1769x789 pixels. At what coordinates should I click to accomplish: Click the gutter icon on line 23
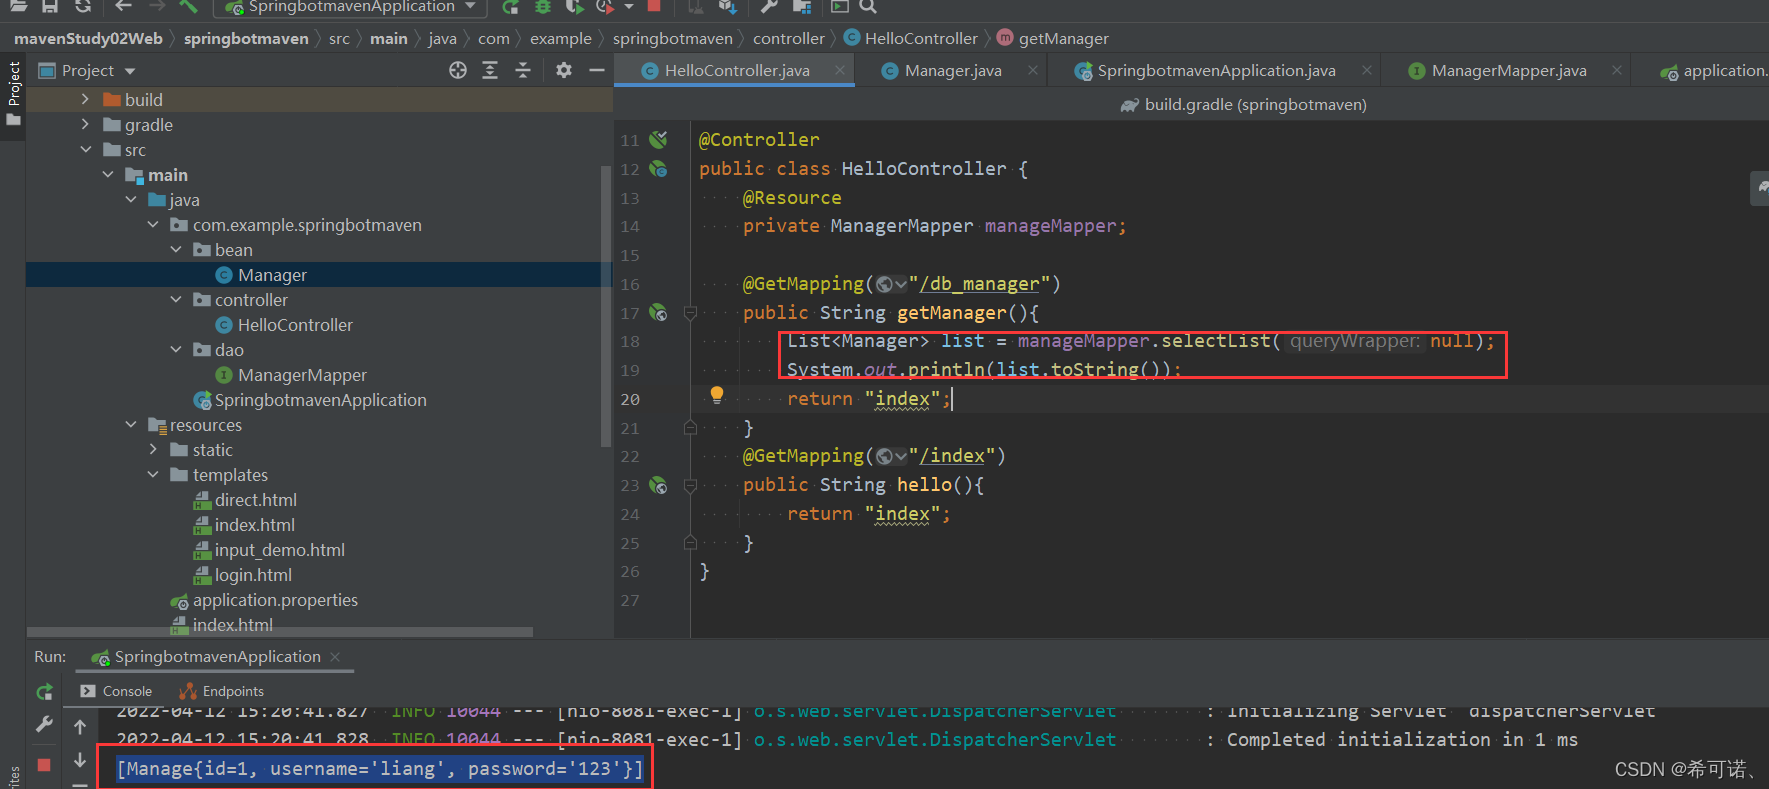(658, 485)
